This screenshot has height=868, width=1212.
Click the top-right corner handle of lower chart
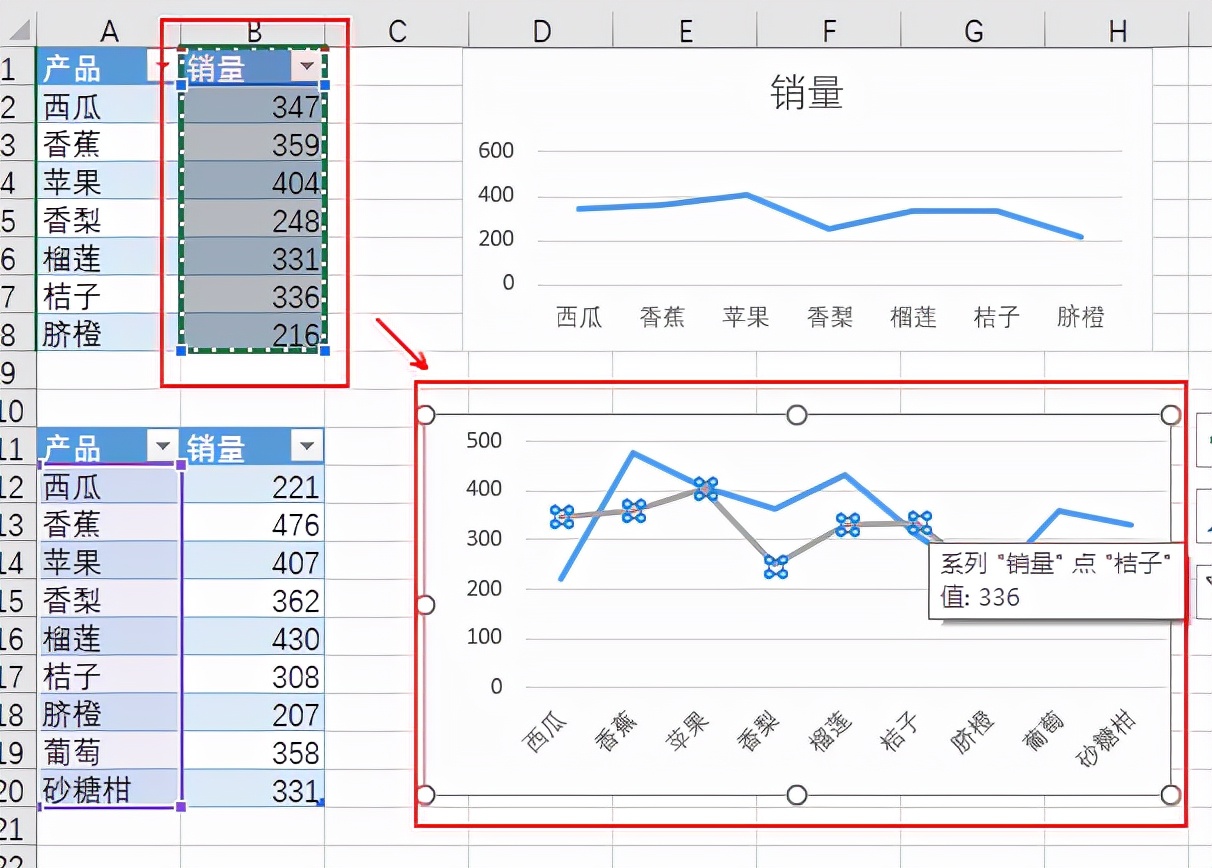tap(1170, 414)
